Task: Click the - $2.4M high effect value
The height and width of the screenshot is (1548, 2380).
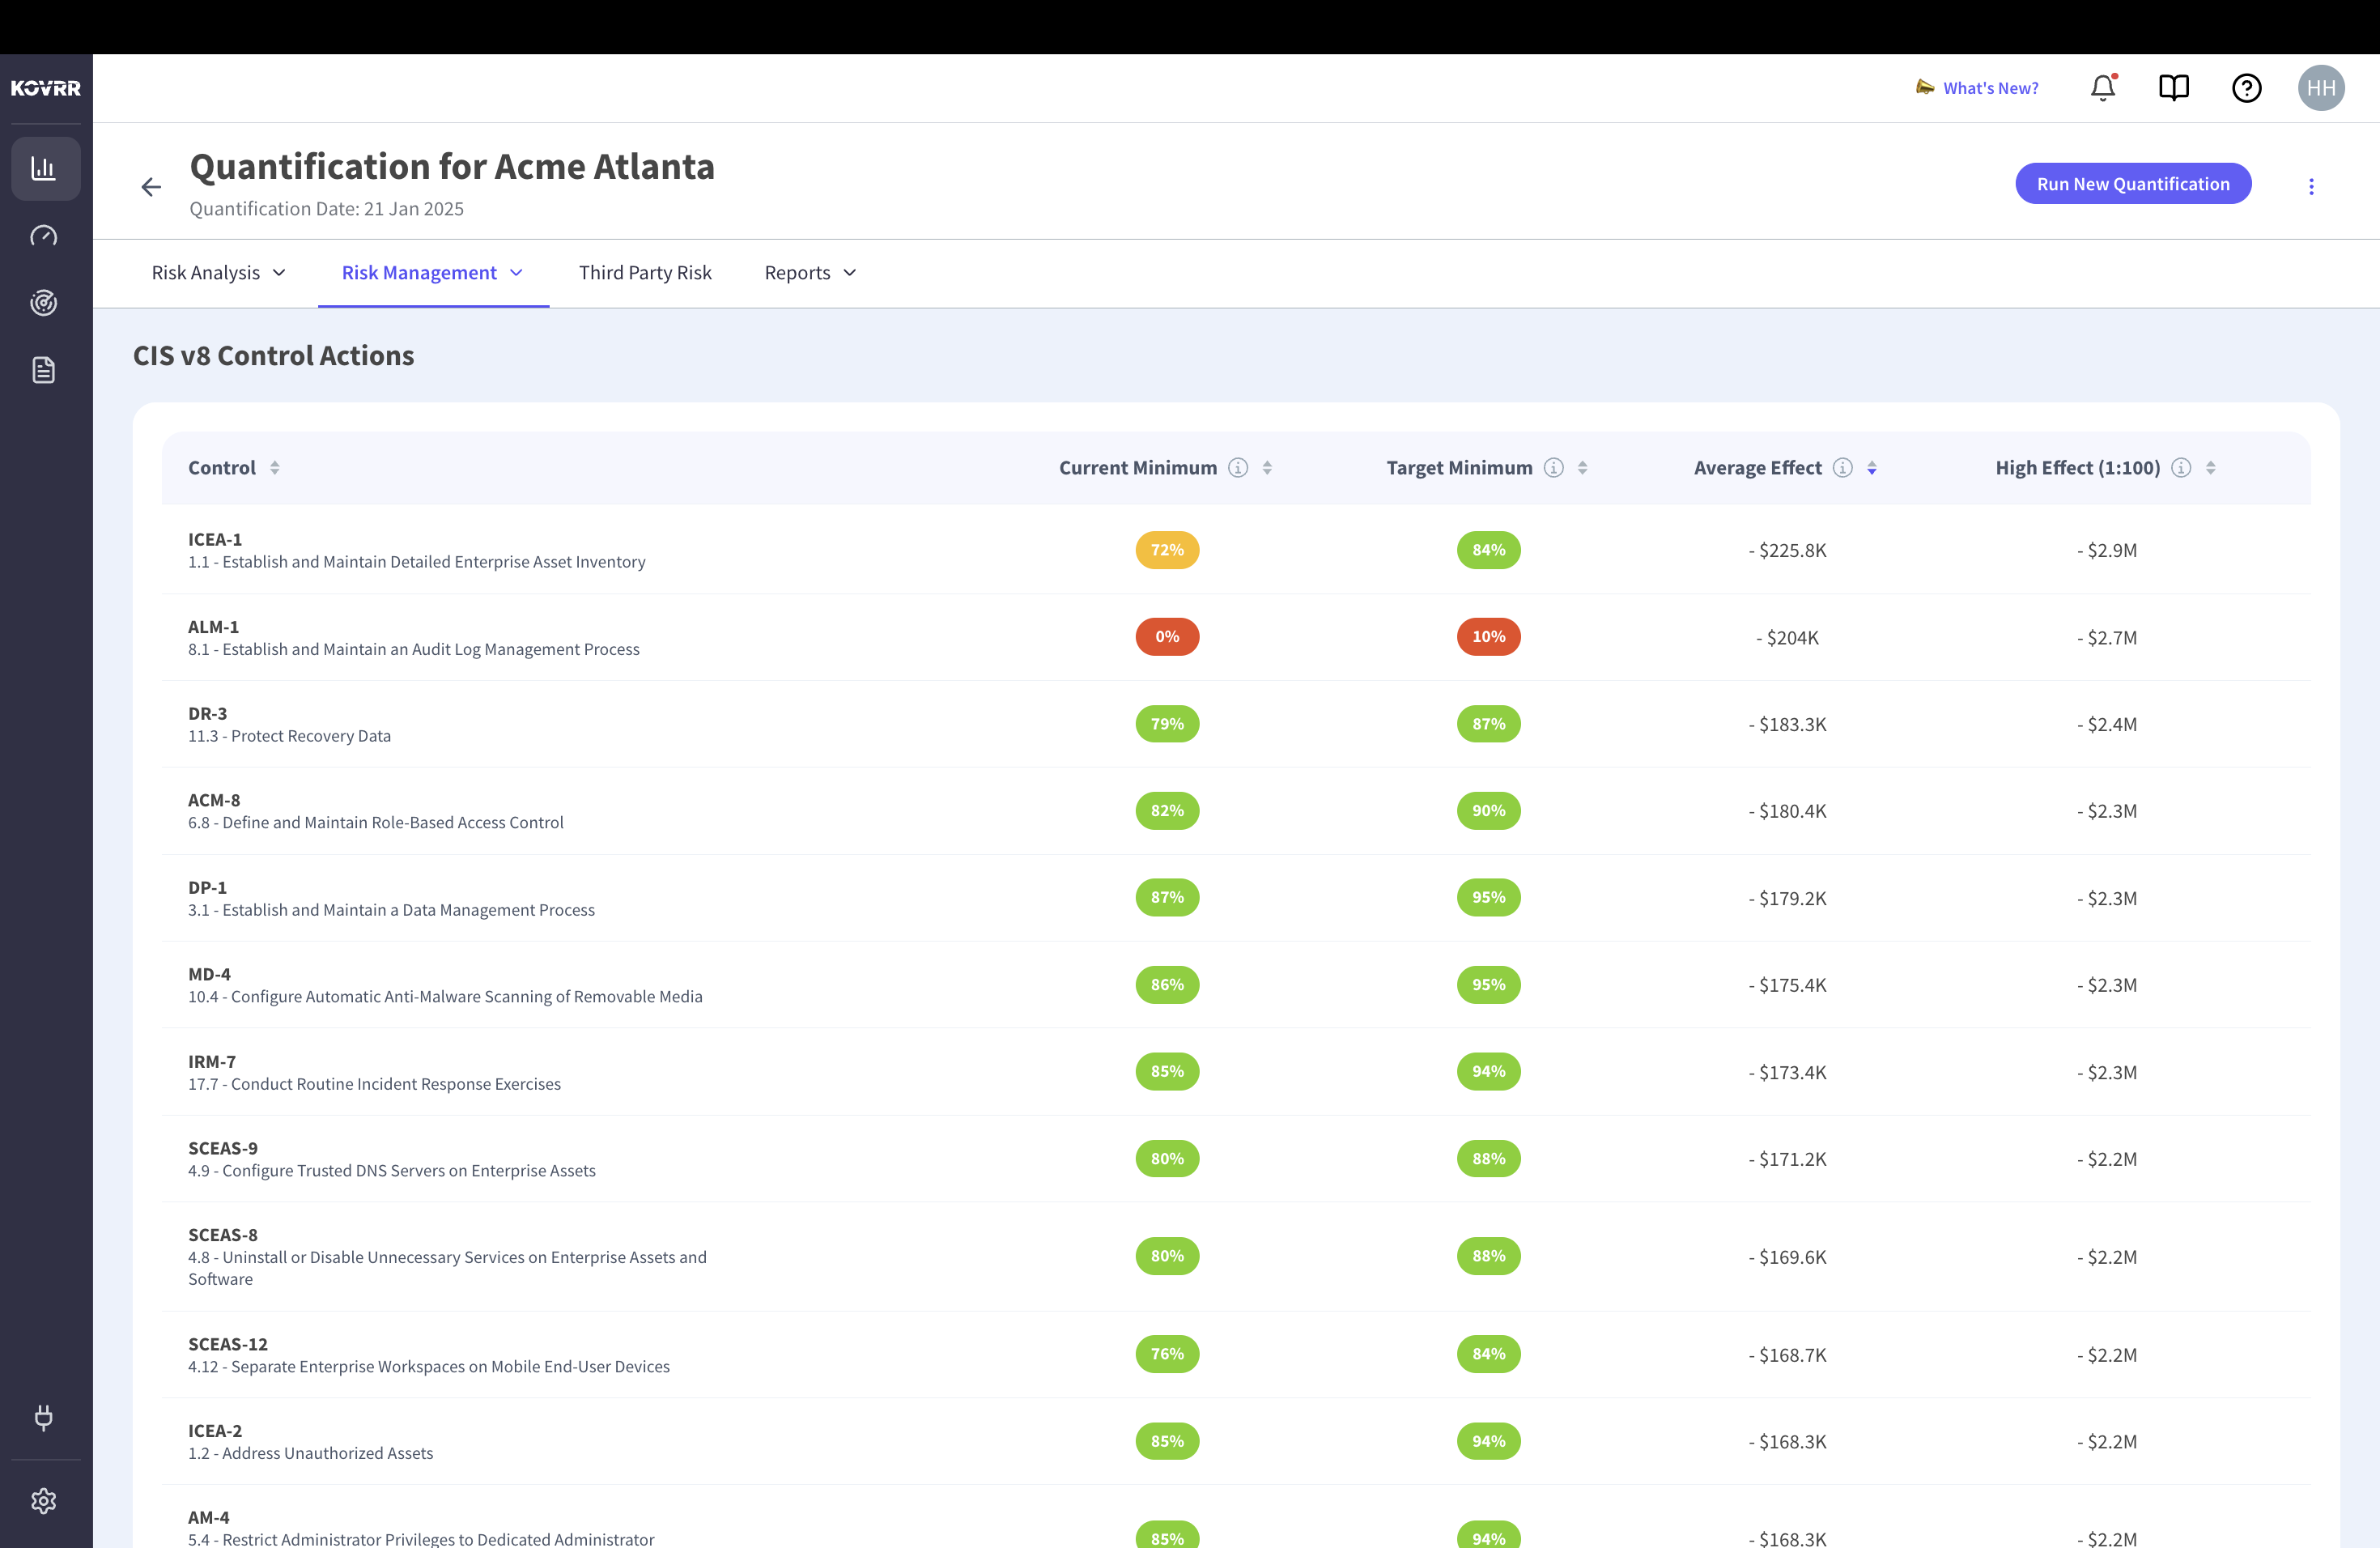Action: tap(2107, 725)
